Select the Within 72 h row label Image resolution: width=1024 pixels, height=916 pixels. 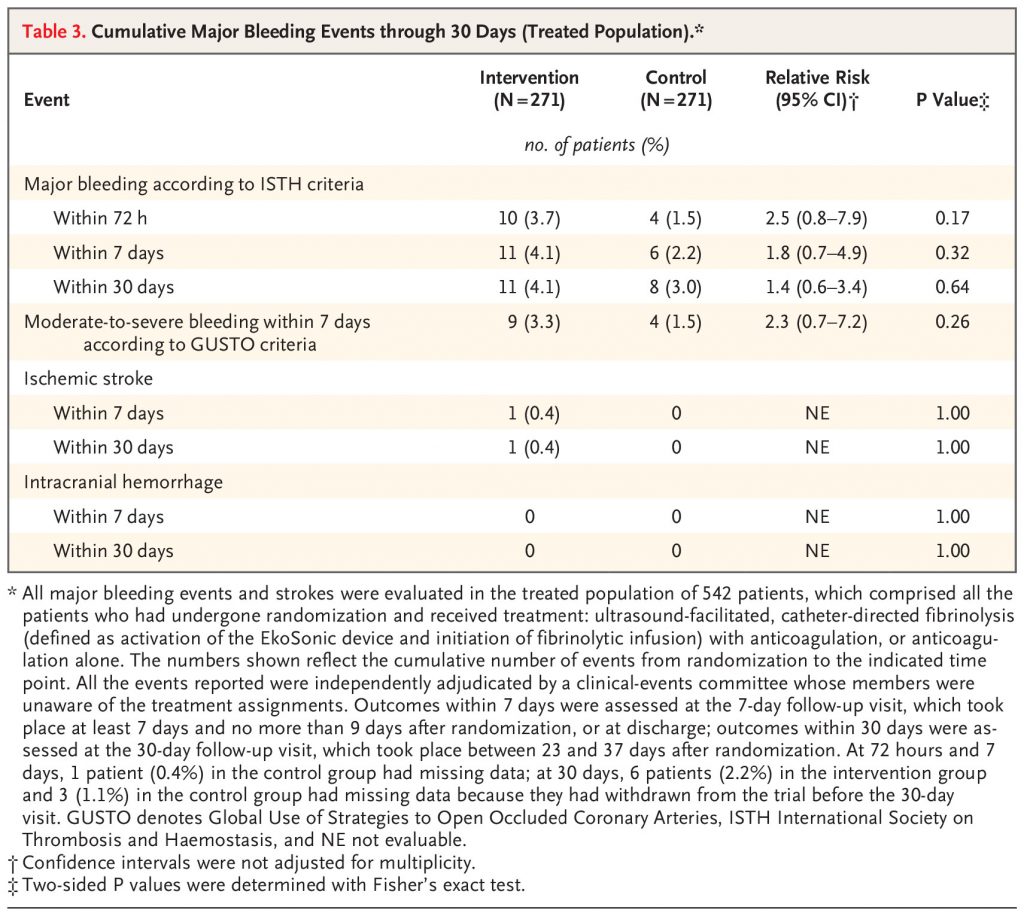tap(100, 218)
